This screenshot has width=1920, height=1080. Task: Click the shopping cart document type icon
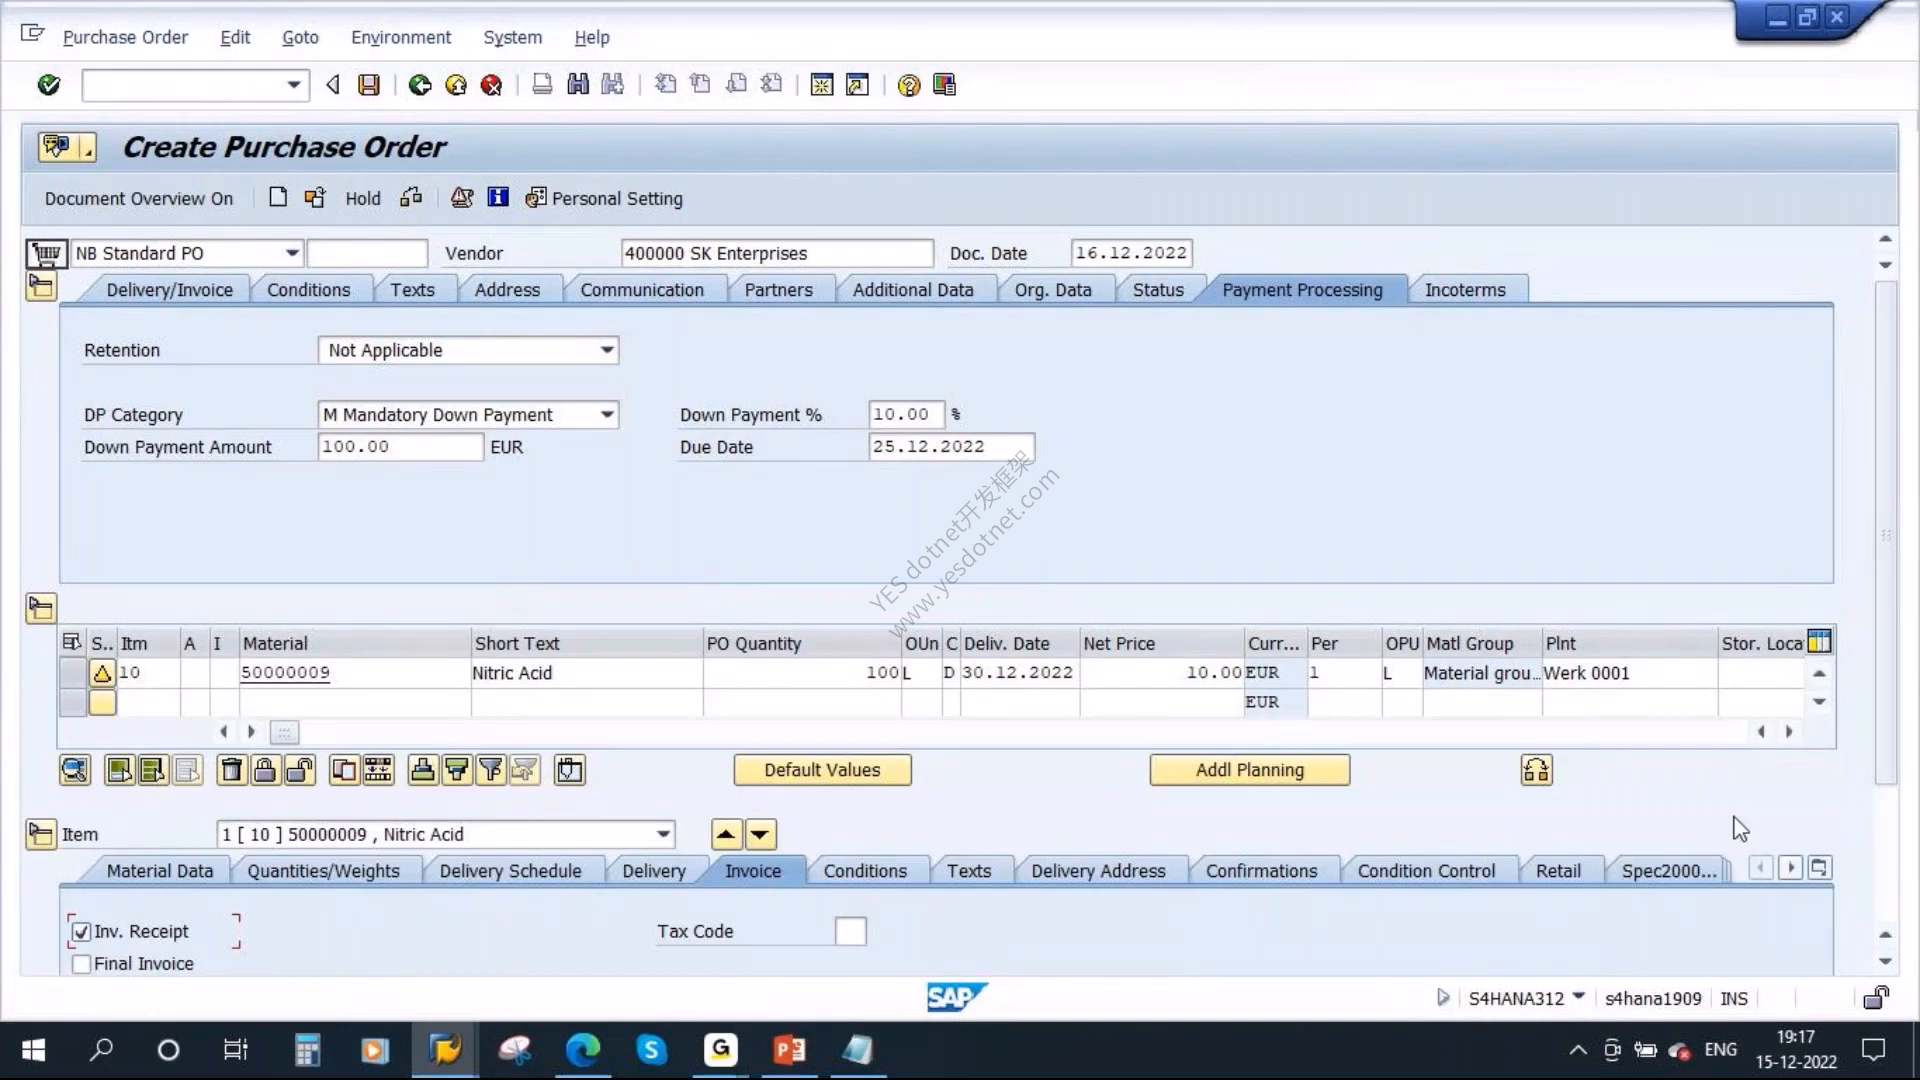coord(46,254)
